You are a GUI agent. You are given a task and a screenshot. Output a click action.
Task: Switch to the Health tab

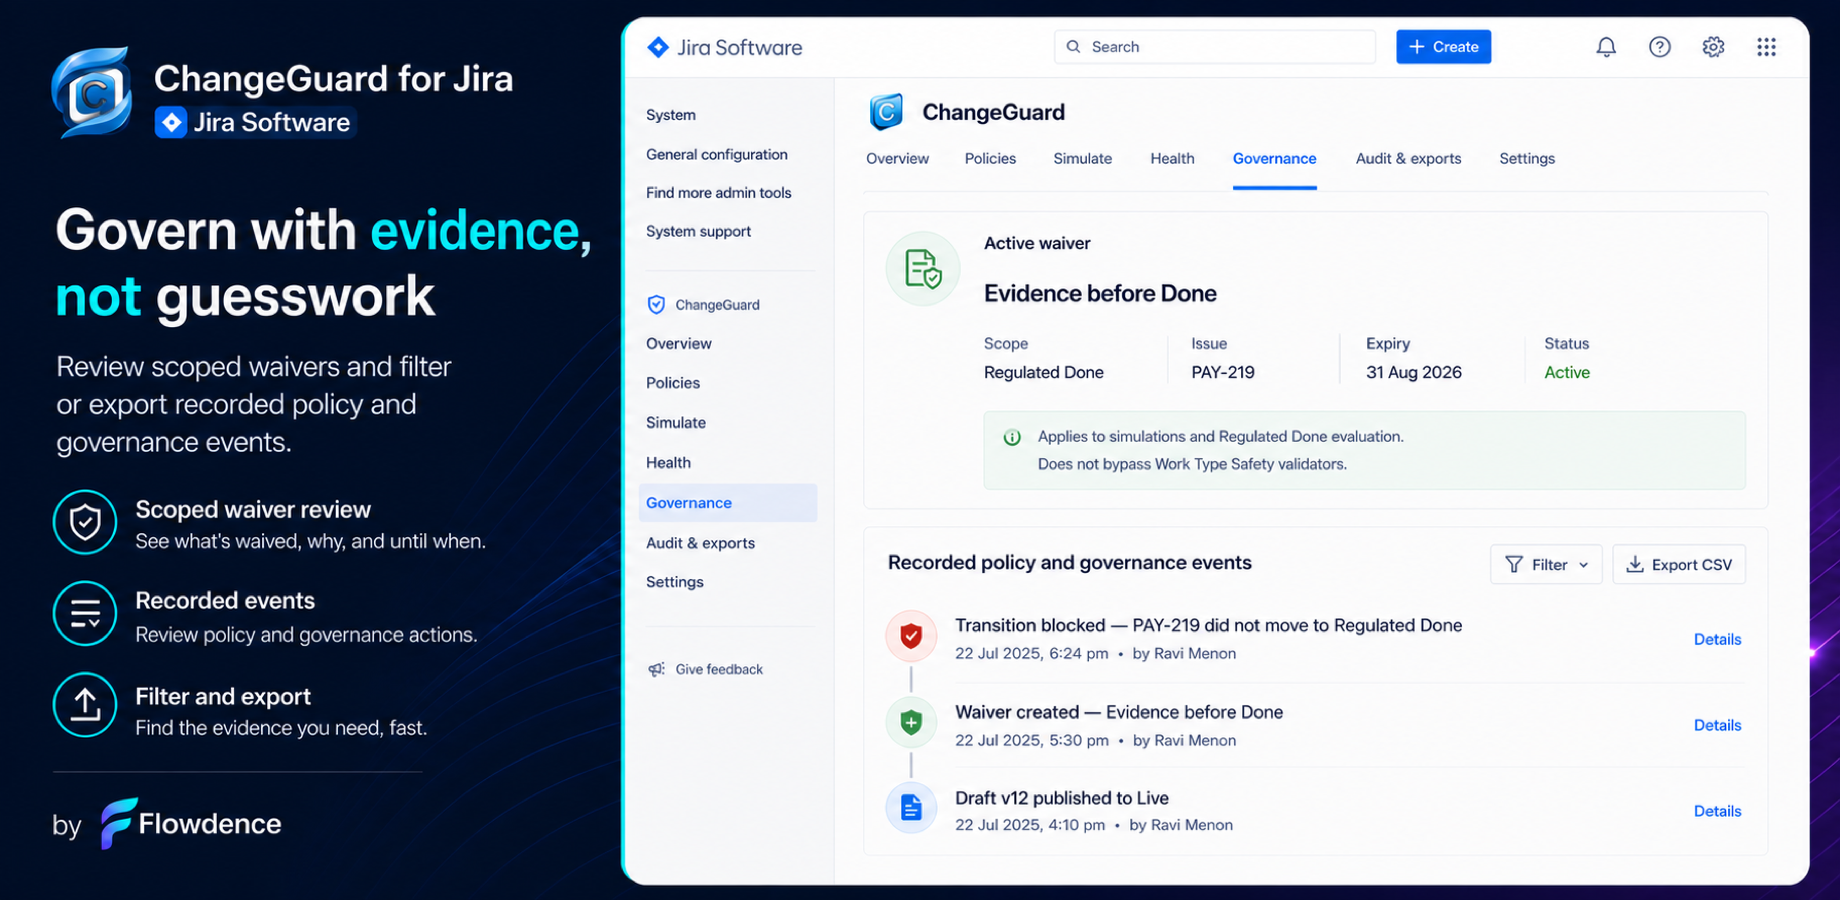tap(1172, 159)
